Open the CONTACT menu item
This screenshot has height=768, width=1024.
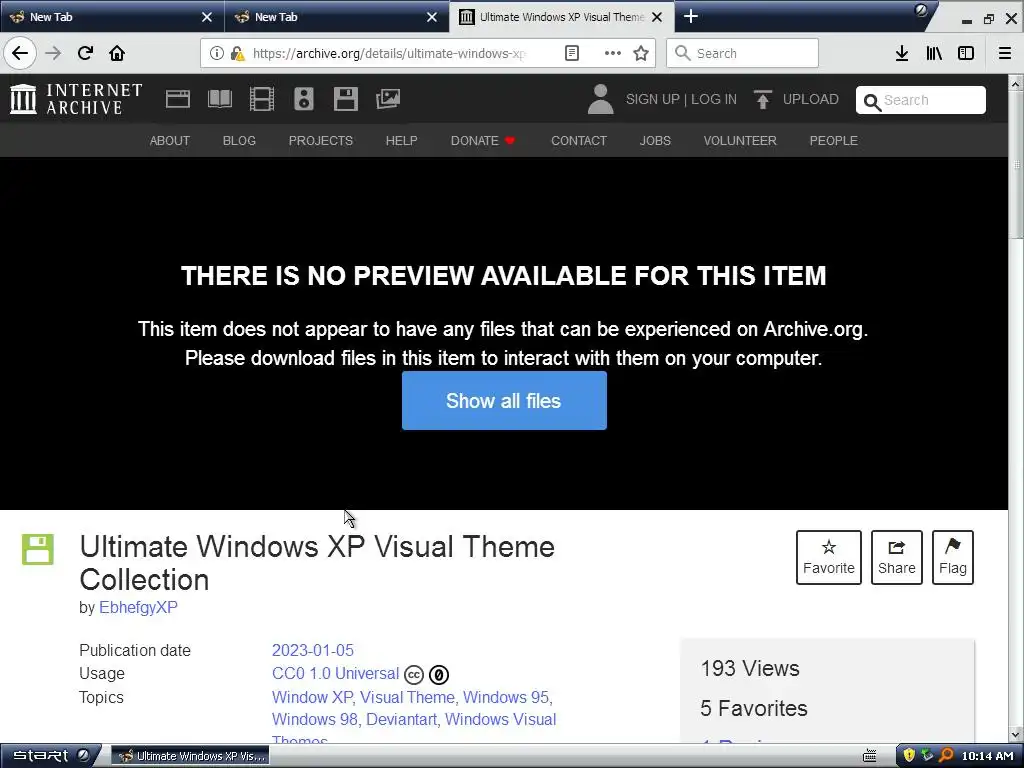point(579,140)
